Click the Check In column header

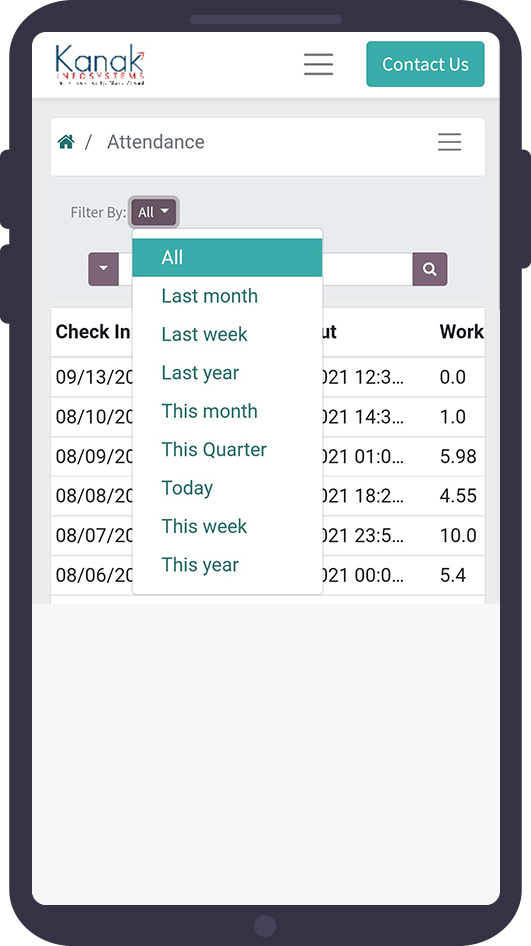92,332
